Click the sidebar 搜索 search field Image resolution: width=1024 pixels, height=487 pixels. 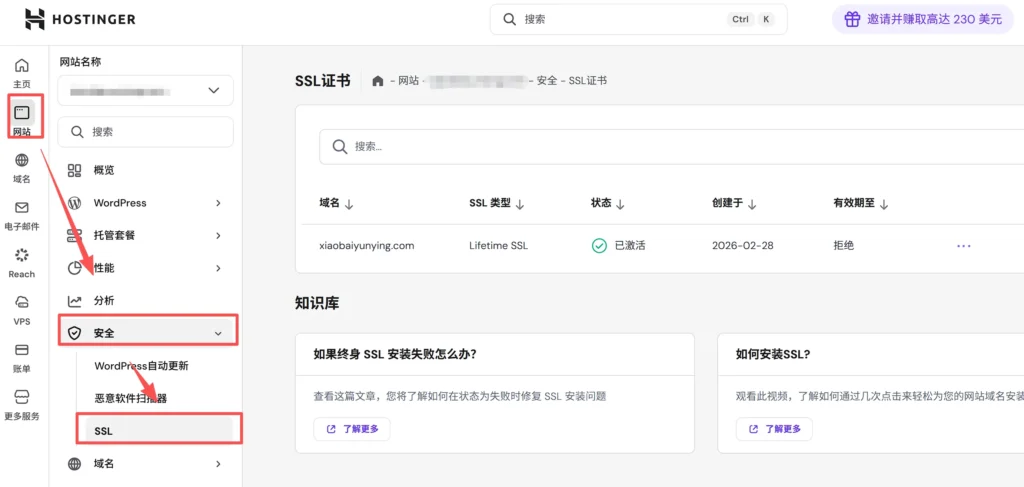145,132
